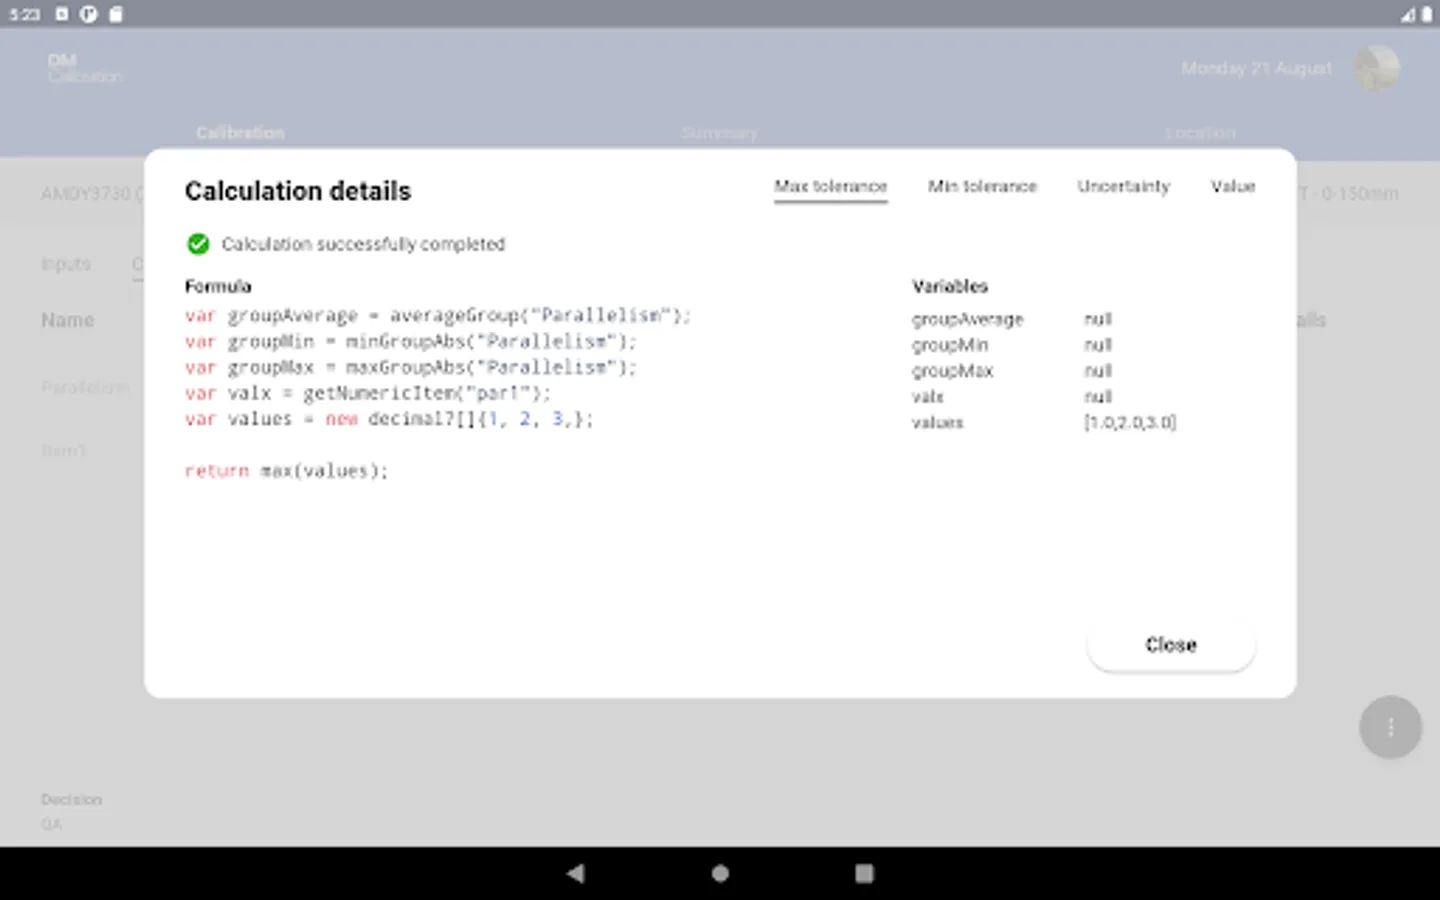Click the Monday 21 August date
The height and width of the screenshot is (900, 1440).
coord(1256,68)
